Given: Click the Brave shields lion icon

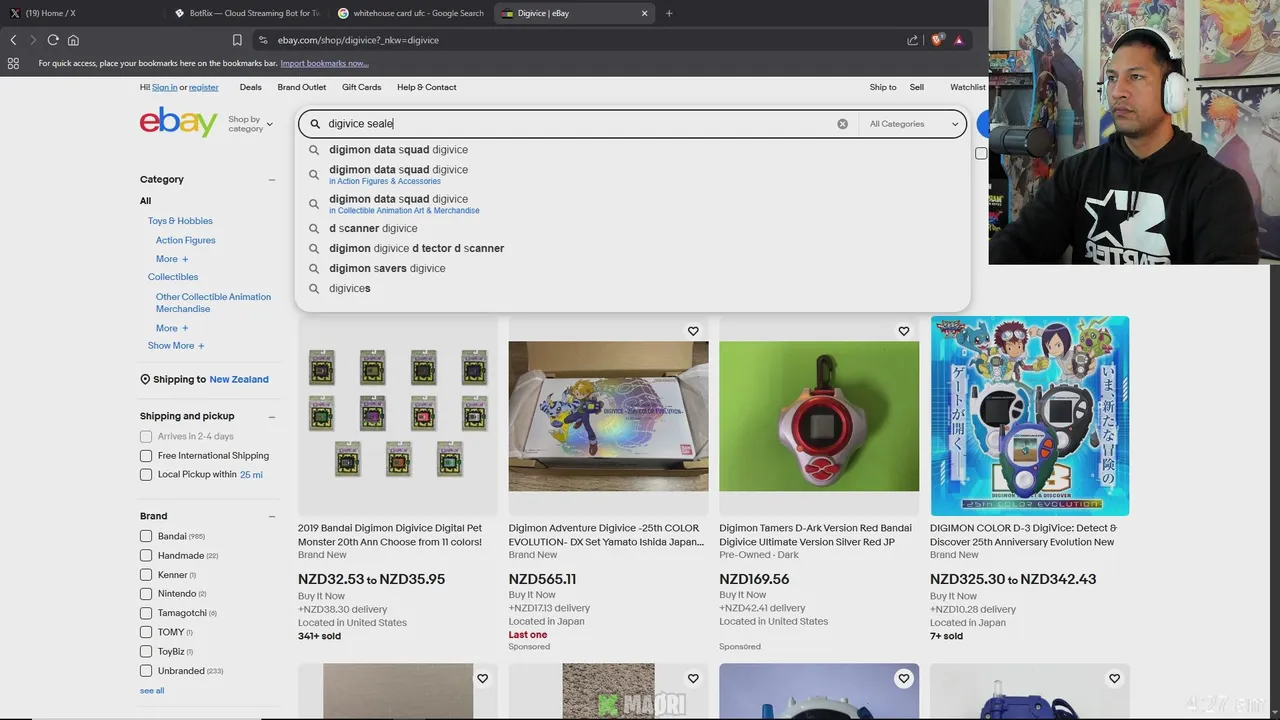Looking at the screenshot, I should (937, 40).
